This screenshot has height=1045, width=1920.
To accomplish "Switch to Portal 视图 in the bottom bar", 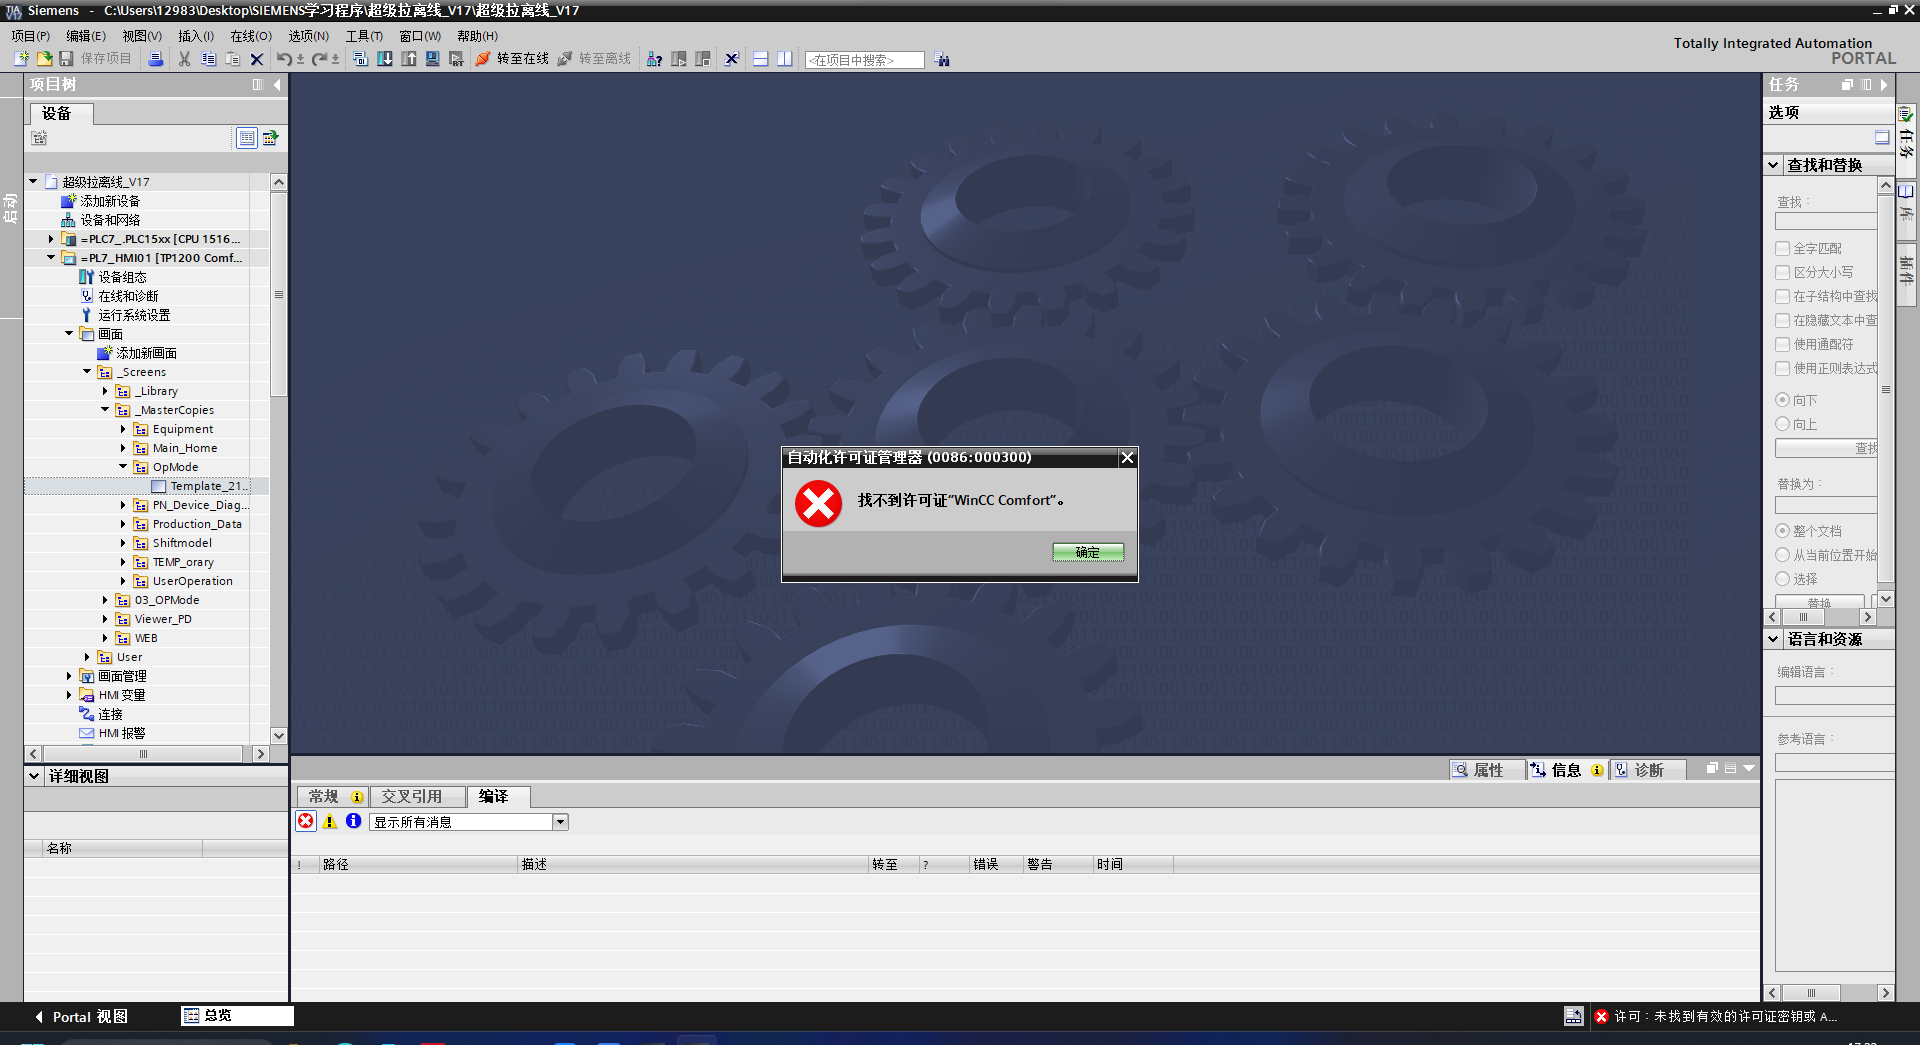I will (x=82, y=1017).
